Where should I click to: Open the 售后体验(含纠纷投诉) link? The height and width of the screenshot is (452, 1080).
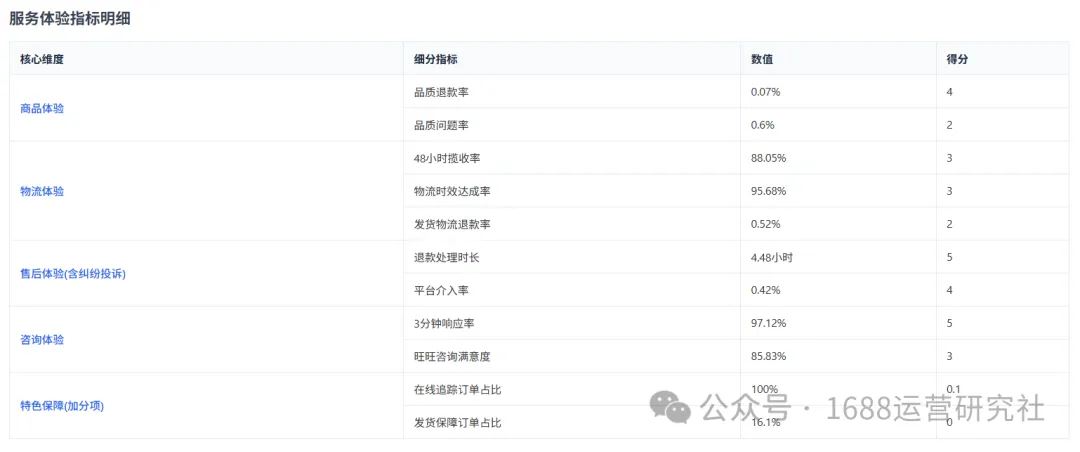[73, 274]
